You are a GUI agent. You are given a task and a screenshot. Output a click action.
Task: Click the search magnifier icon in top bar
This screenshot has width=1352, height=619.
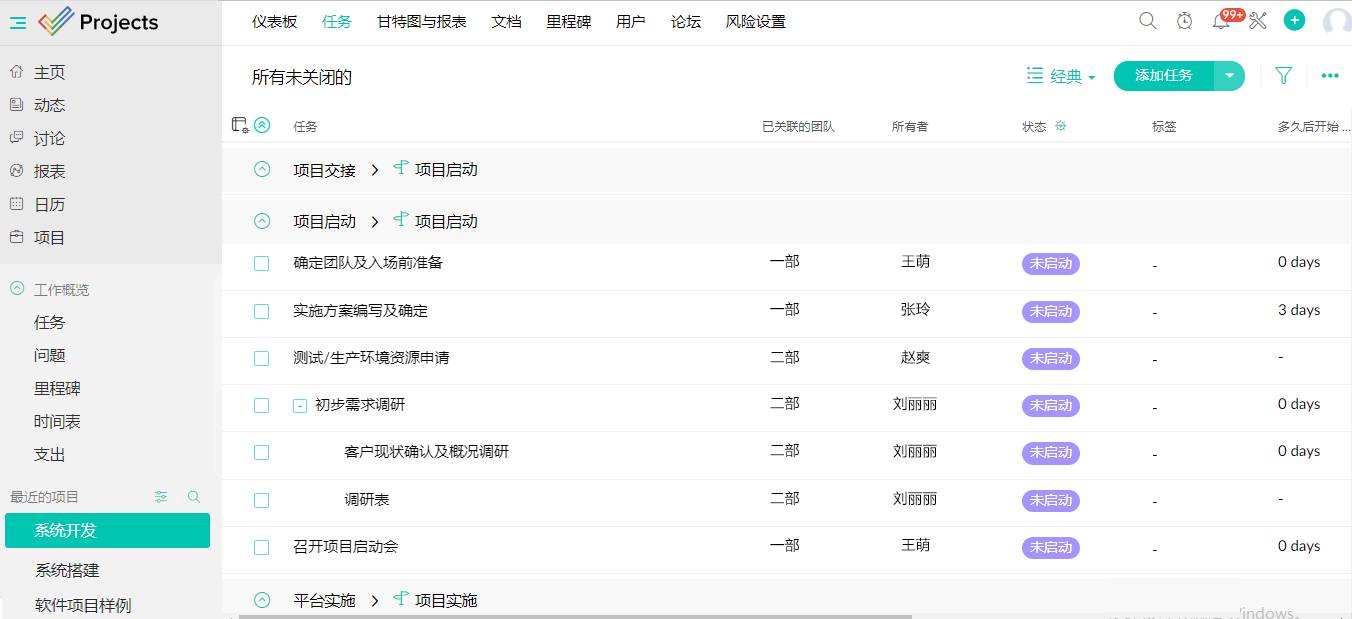[x=1148, y=21]
